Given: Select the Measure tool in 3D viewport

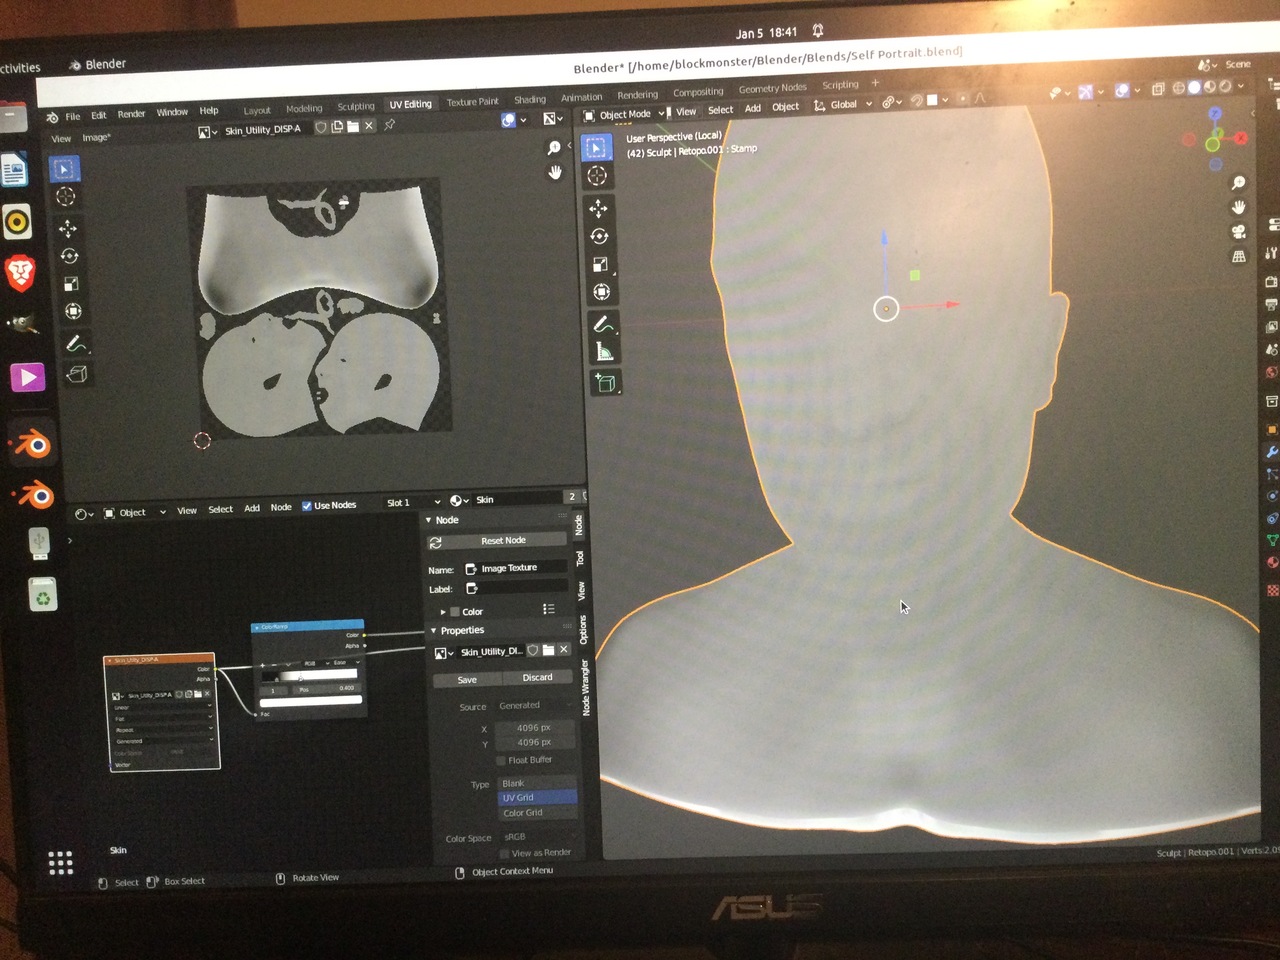Looking at the screenshot, I should (x=604, y=352).
